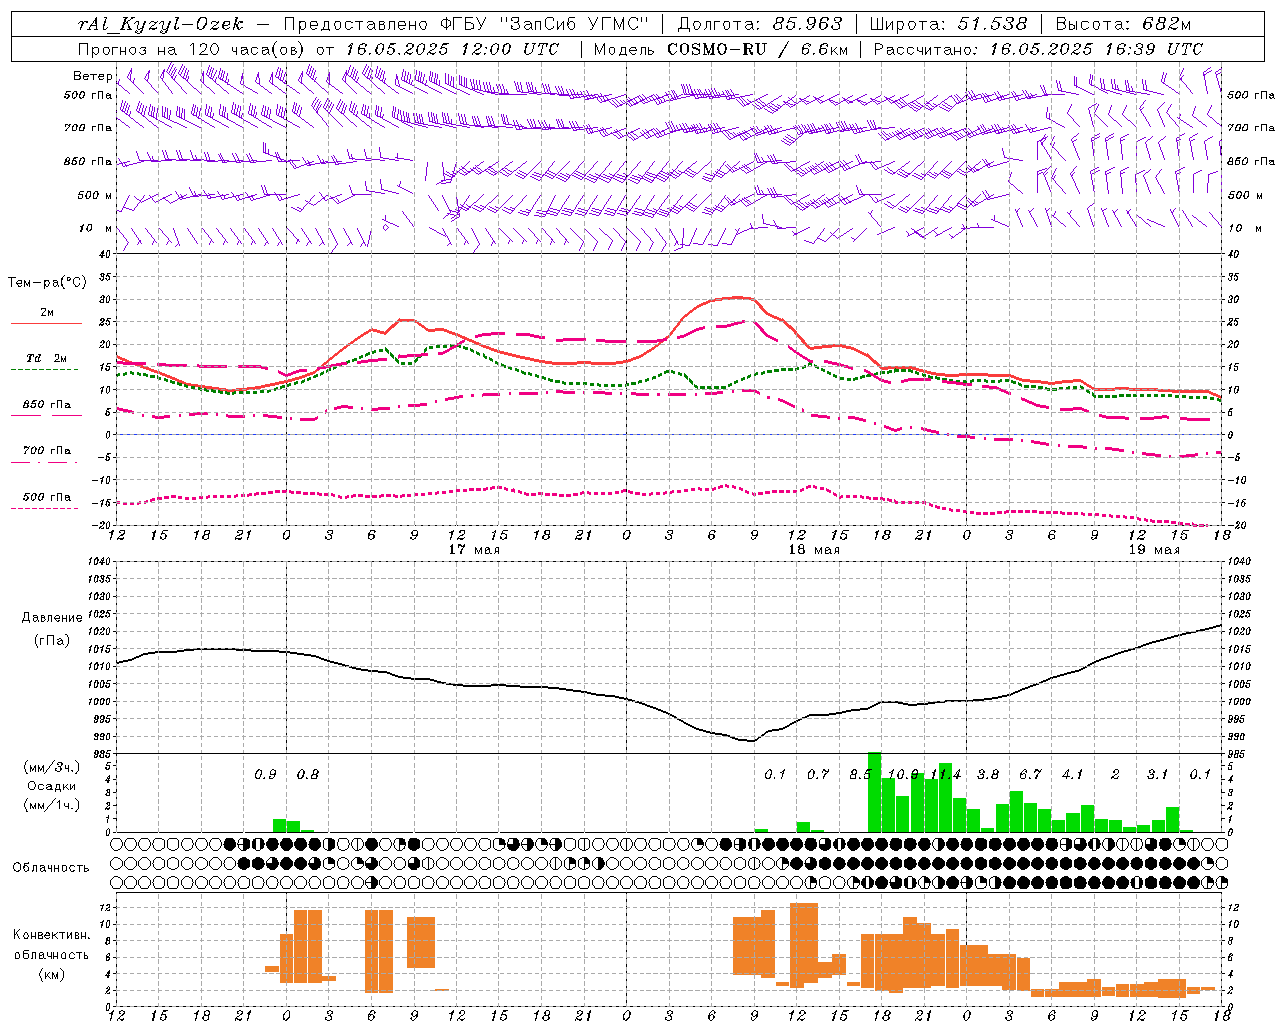Click the Облачность cloud cover label
This screenshot has height=1024, width=1280.
pos(51,868)
